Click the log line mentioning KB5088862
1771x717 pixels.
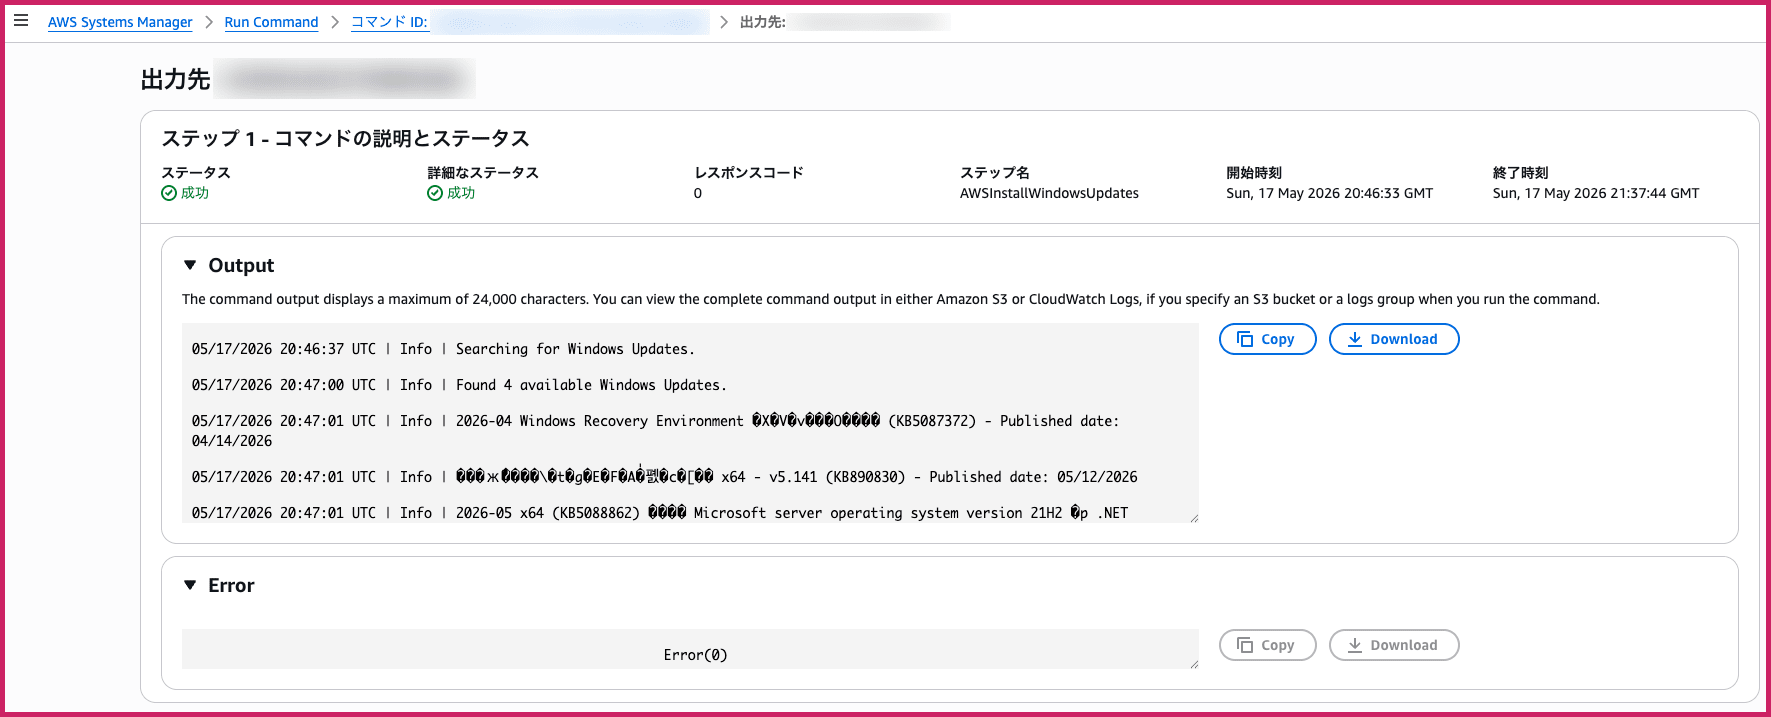pos(660,513)
